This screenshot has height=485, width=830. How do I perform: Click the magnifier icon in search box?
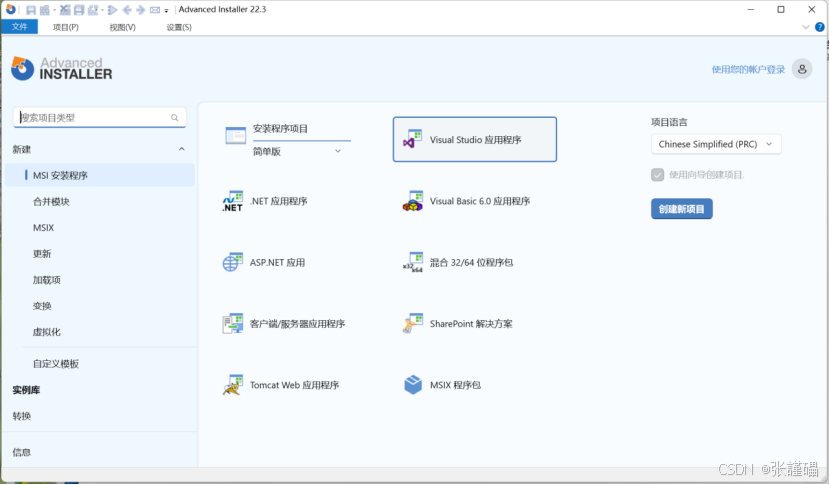175,118
